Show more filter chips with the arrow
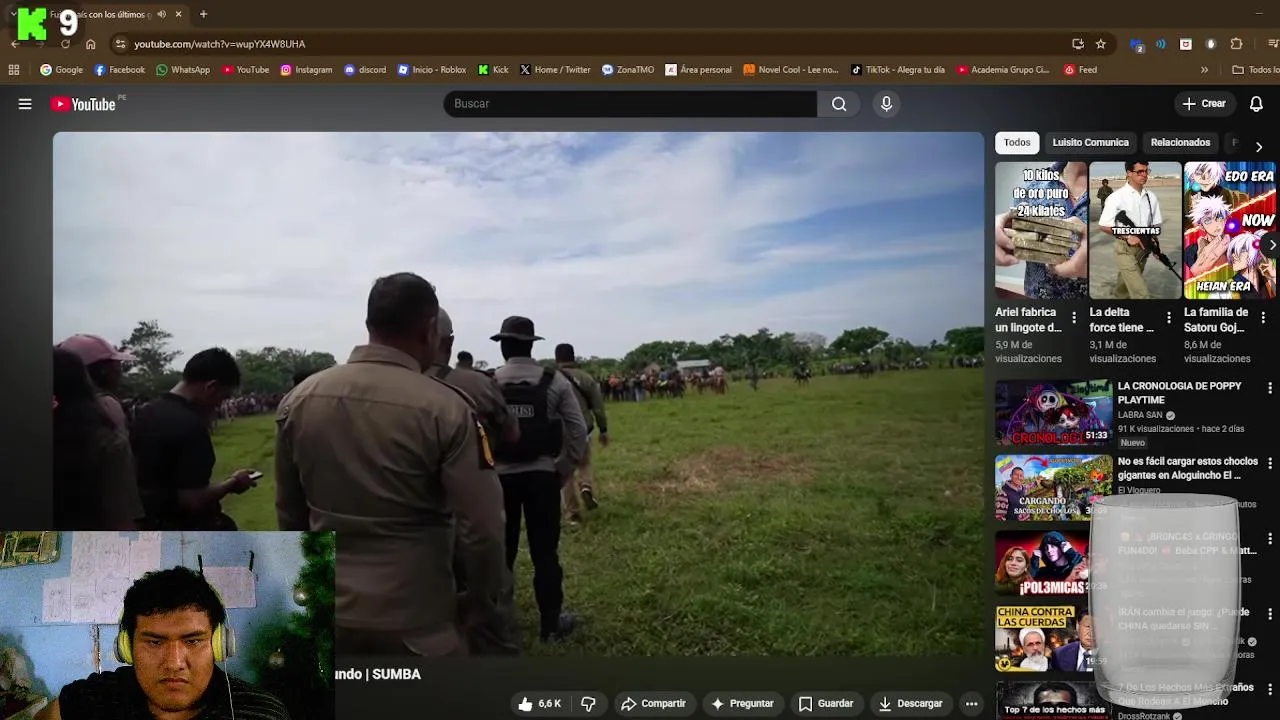The image size is (1280, 720). point(1258,146)
